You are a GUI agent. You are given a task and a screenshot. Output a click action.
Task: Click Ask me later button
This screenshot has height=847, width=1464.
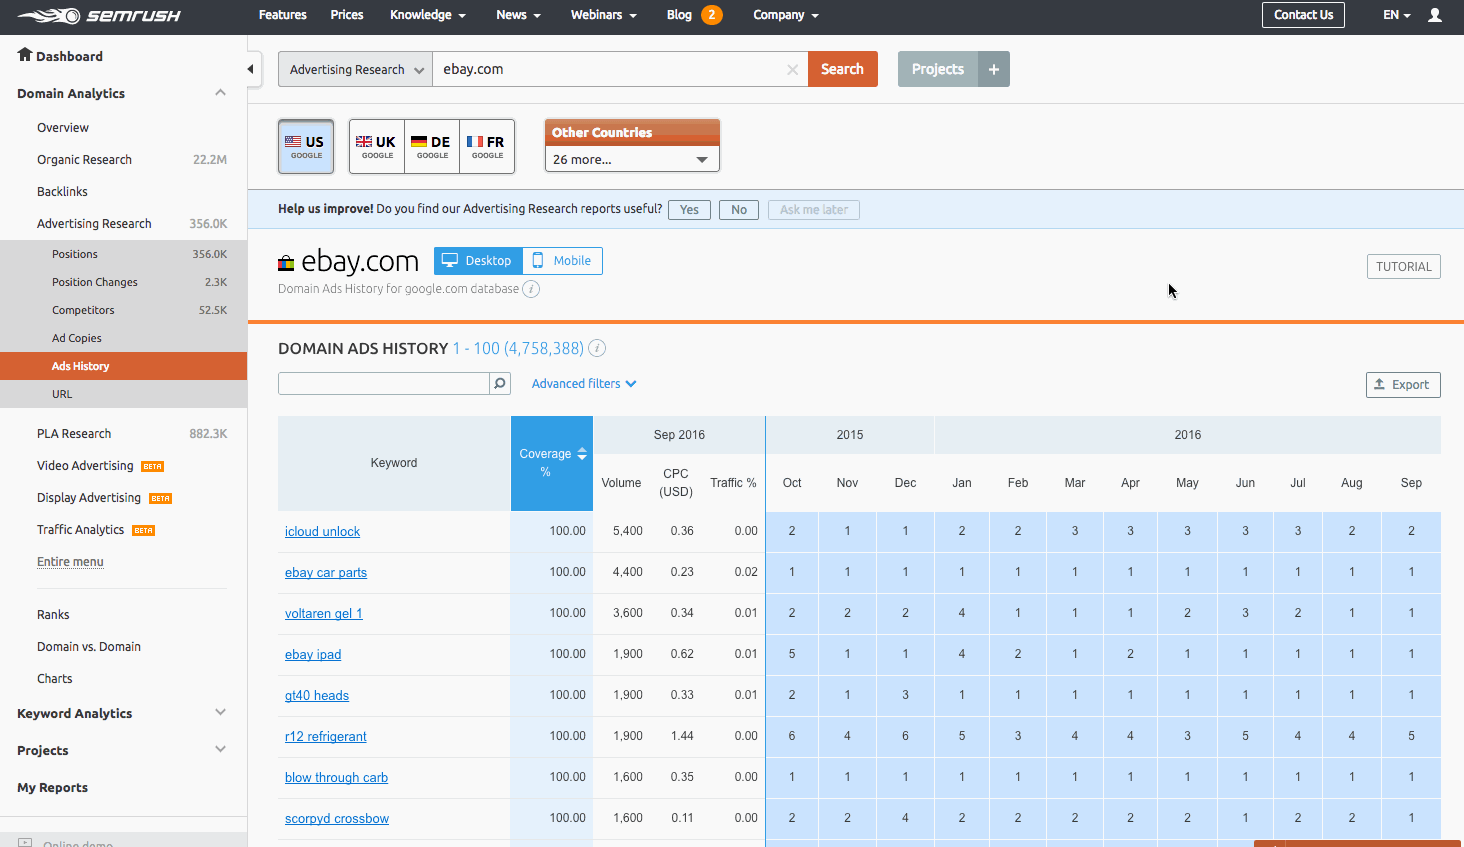click(814, 210)
